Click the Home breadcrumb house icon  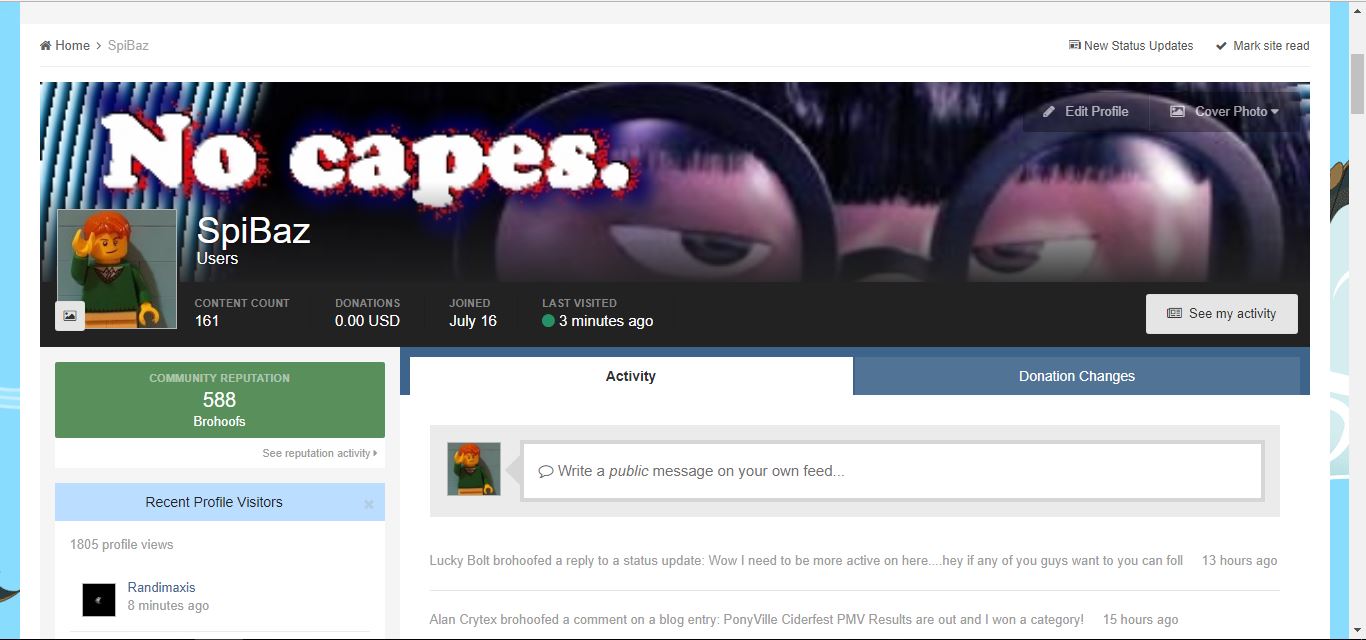point(46,46)
